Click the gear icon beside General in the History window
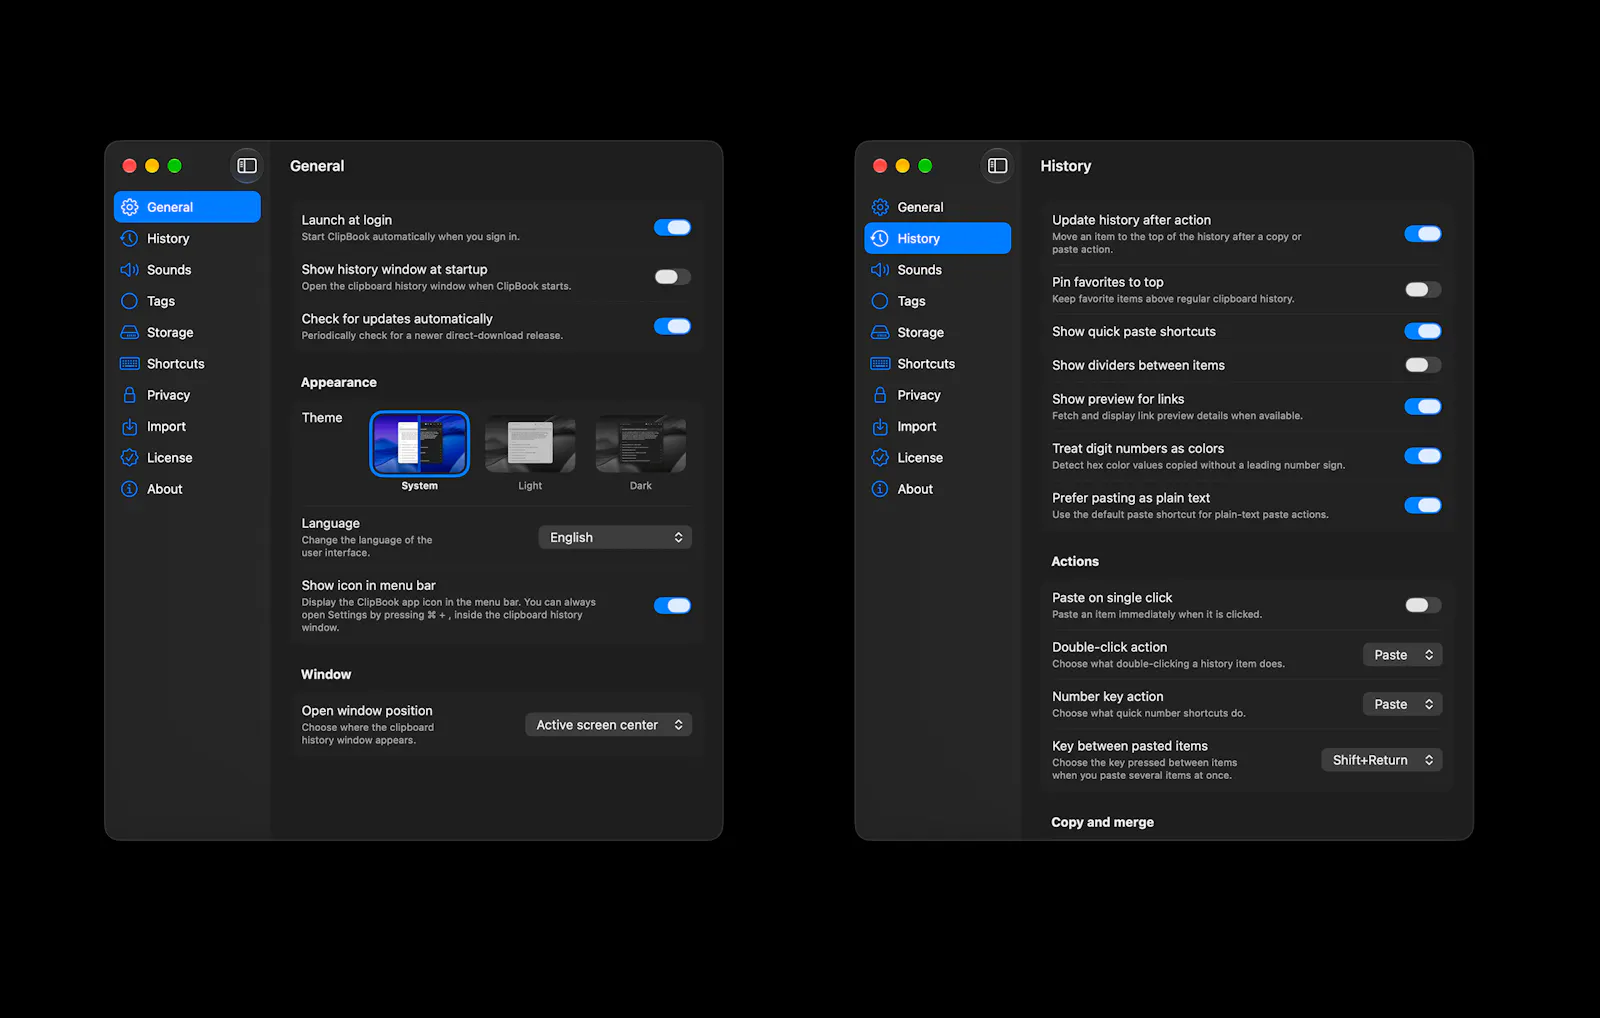 click(x=880, y=207)
